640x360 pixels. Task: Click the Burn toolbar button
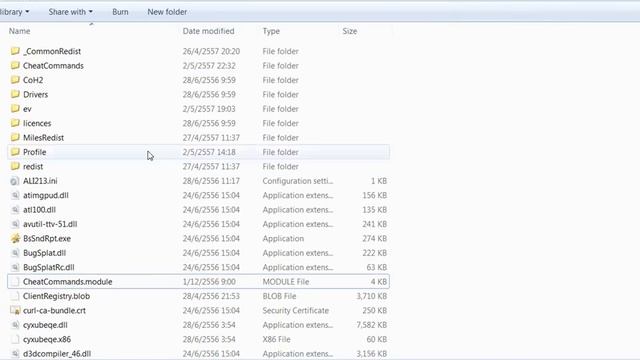(x=120, y=12)
